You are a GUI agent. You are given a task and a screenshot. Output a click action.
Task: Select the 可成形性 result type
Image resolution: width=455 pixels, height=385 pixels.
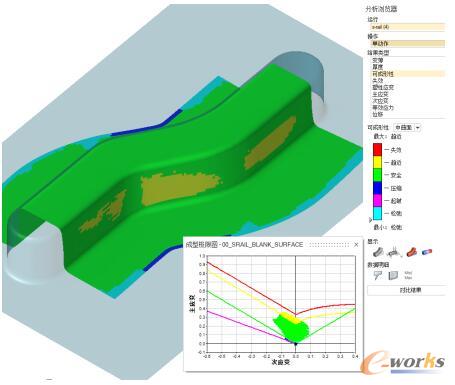[x=408, y=74]
